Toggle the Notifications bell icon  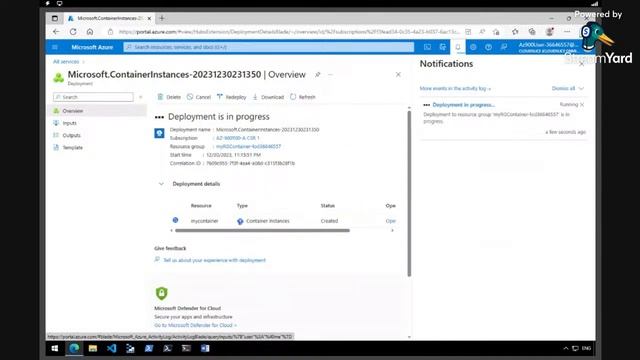[458, 47]
